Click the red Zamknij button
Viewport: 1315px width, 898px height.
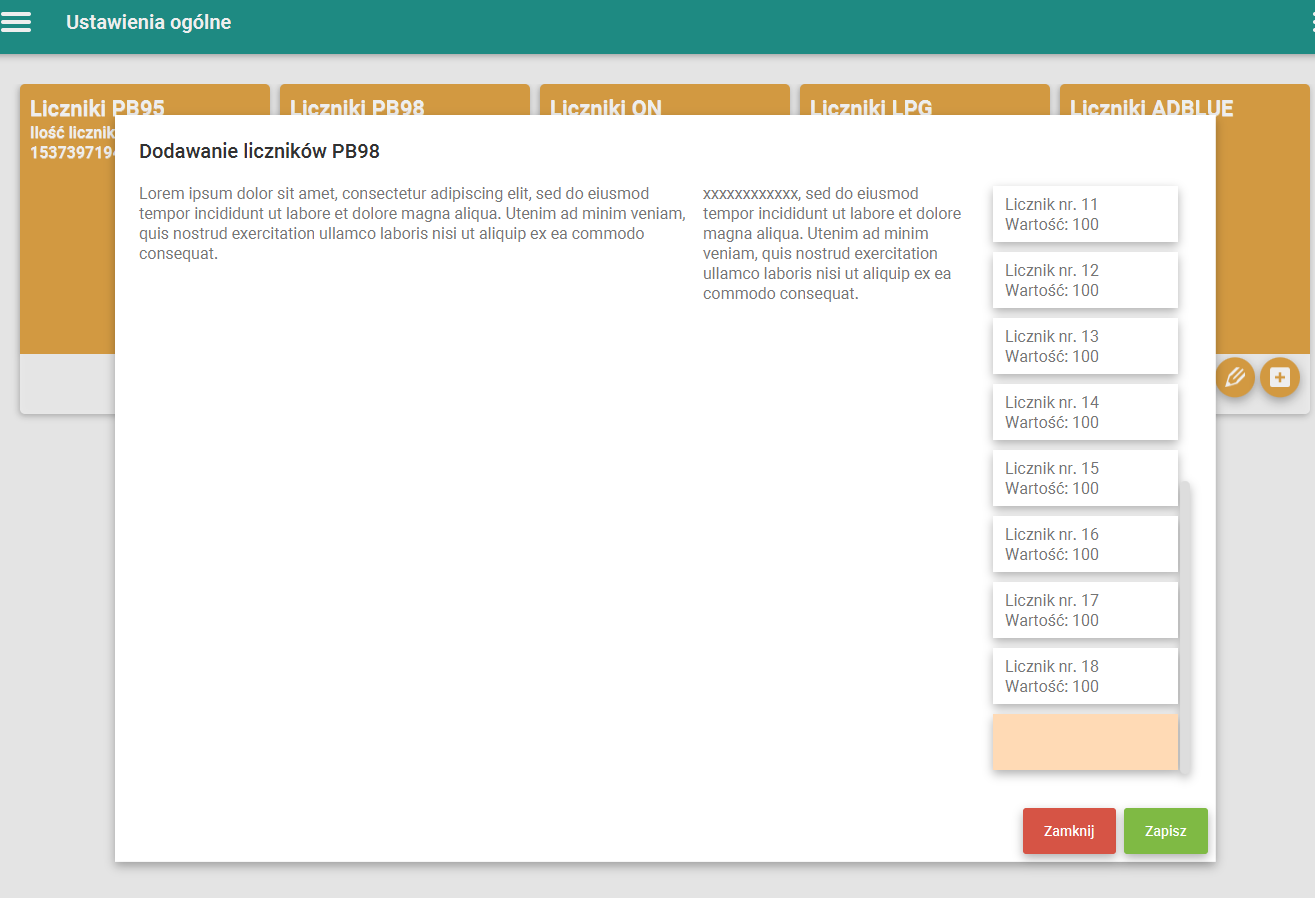(1069, 831)
